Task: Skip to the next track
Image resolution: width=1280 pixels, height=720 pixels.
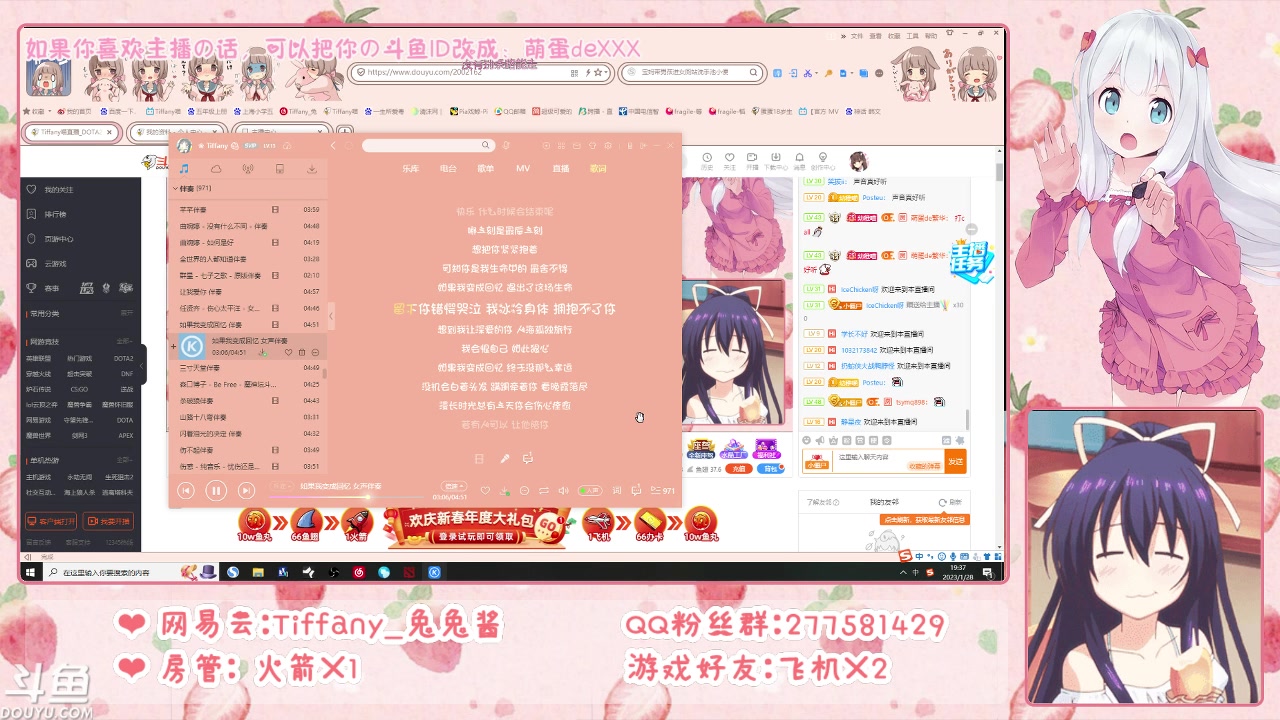Action: [246, 490]
